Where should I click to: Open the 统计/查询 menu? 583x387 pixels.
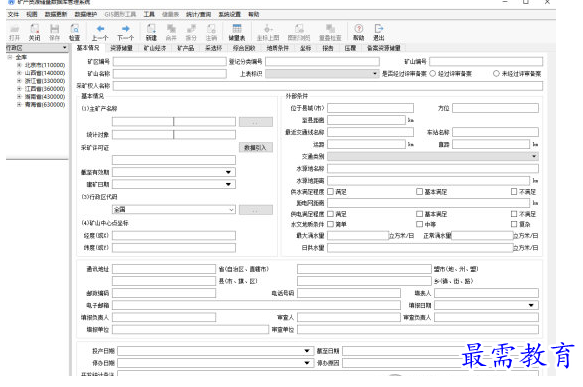199,14
